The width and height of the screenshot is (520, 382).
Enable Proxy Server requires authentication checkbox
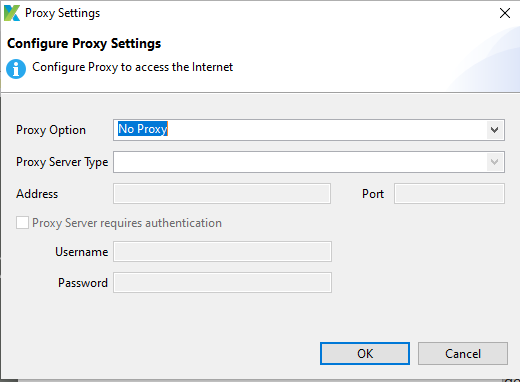point(22,223)
